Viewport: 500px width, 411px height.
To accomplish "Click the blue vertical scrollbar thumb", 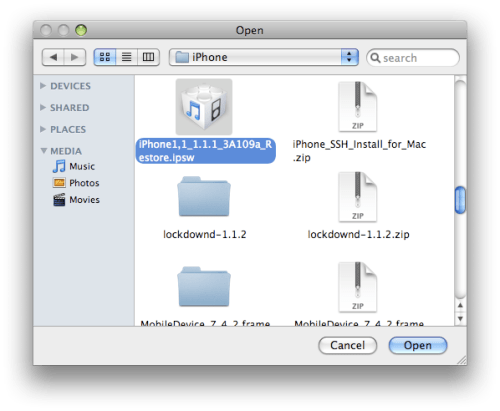I will (460, 200).
